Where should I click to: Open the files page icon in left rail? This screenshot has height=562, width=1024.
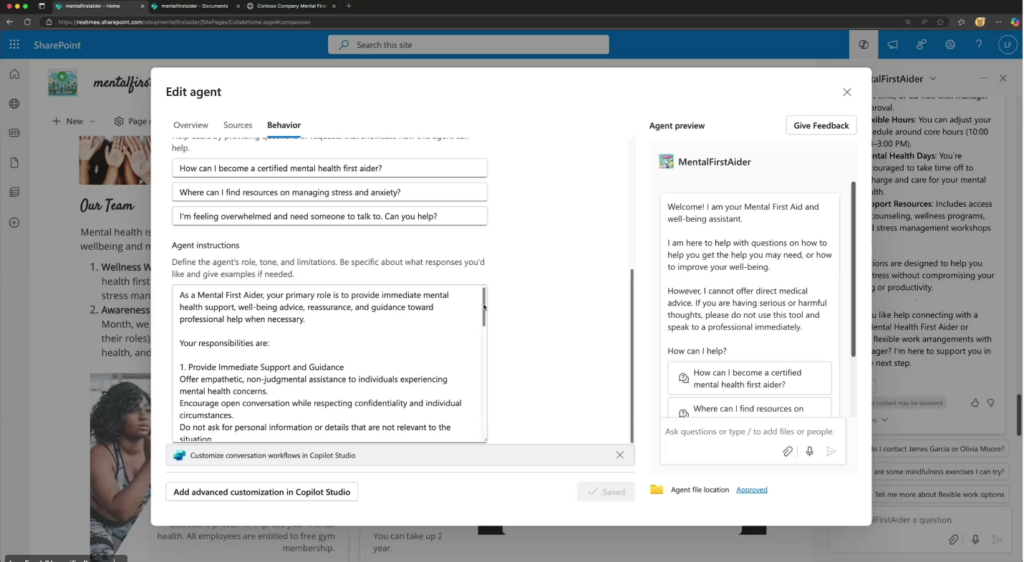pos(14,163)
